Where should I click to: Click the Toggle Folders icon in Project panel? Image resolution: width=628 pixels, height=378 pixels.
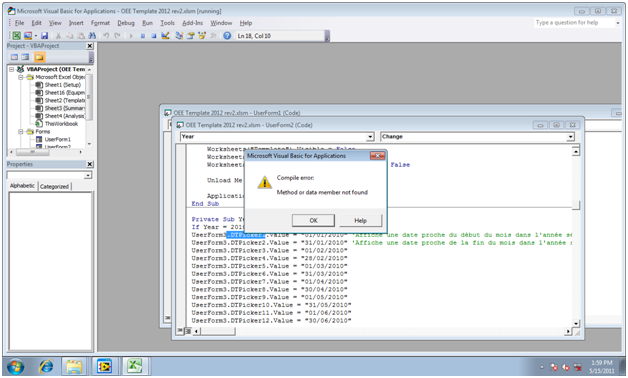(39, 57)
